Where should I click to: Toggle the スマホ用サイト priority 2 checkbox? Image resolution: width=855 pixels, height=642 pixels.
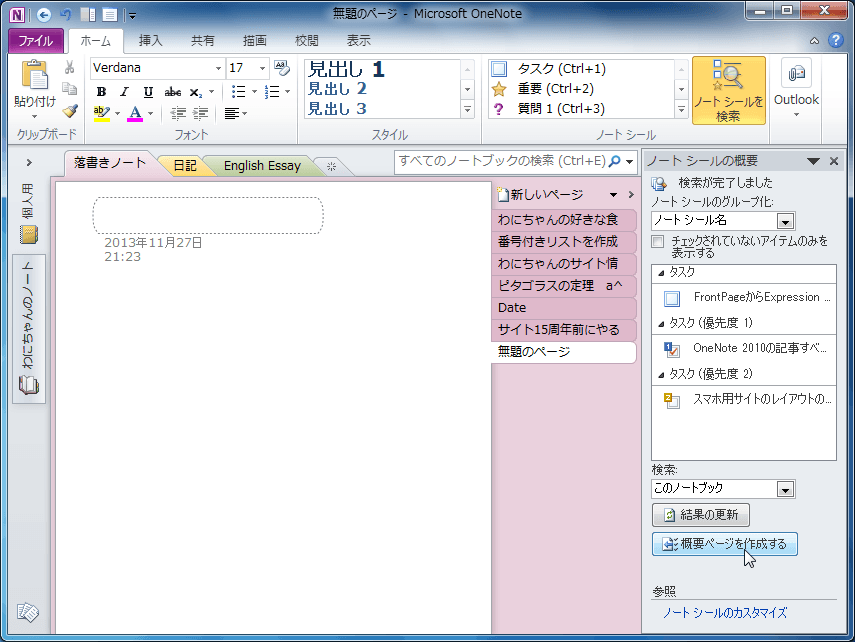coord(671,400)
